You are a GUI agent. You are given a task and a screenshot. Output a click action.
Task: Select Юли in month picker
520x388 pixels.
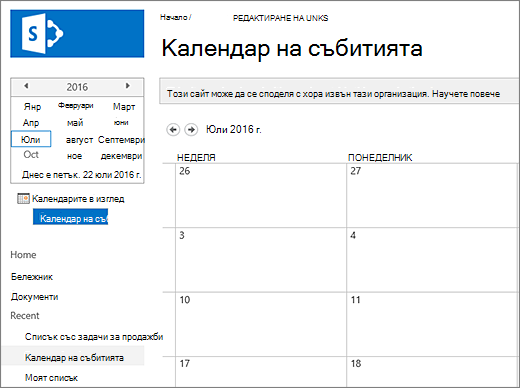[x=31, y=139]
